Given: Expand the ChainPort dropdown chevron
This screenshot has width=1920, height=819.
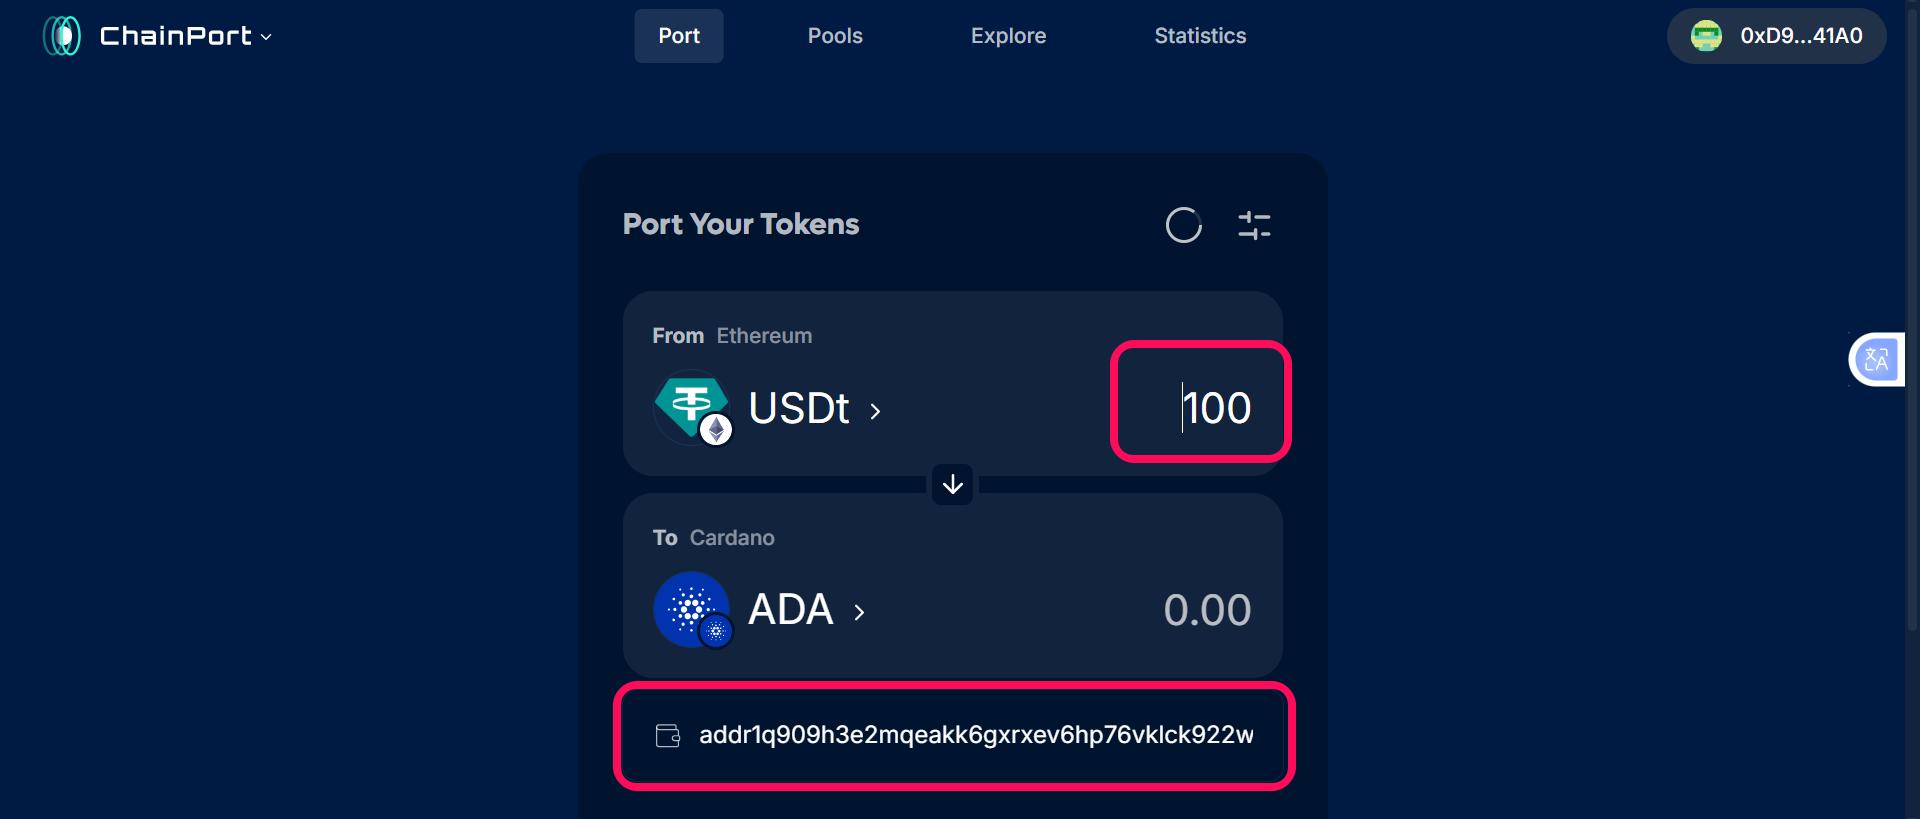Looking at the screenshot, I should [266, 39].
